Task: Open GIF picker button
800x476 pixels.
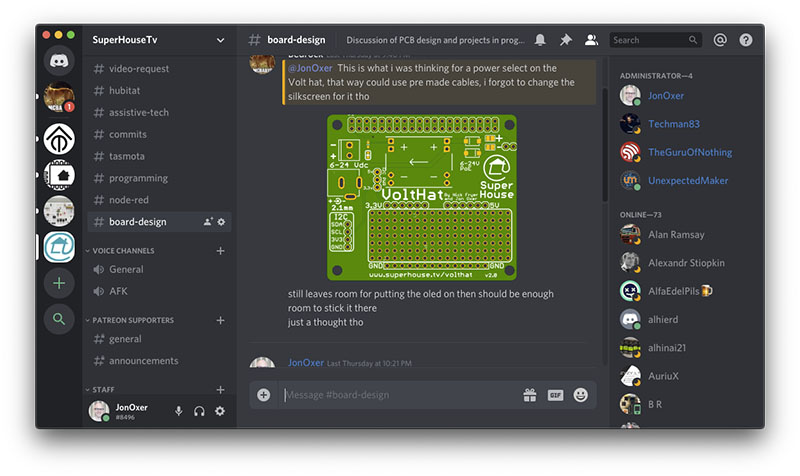Action: (555, 395)
